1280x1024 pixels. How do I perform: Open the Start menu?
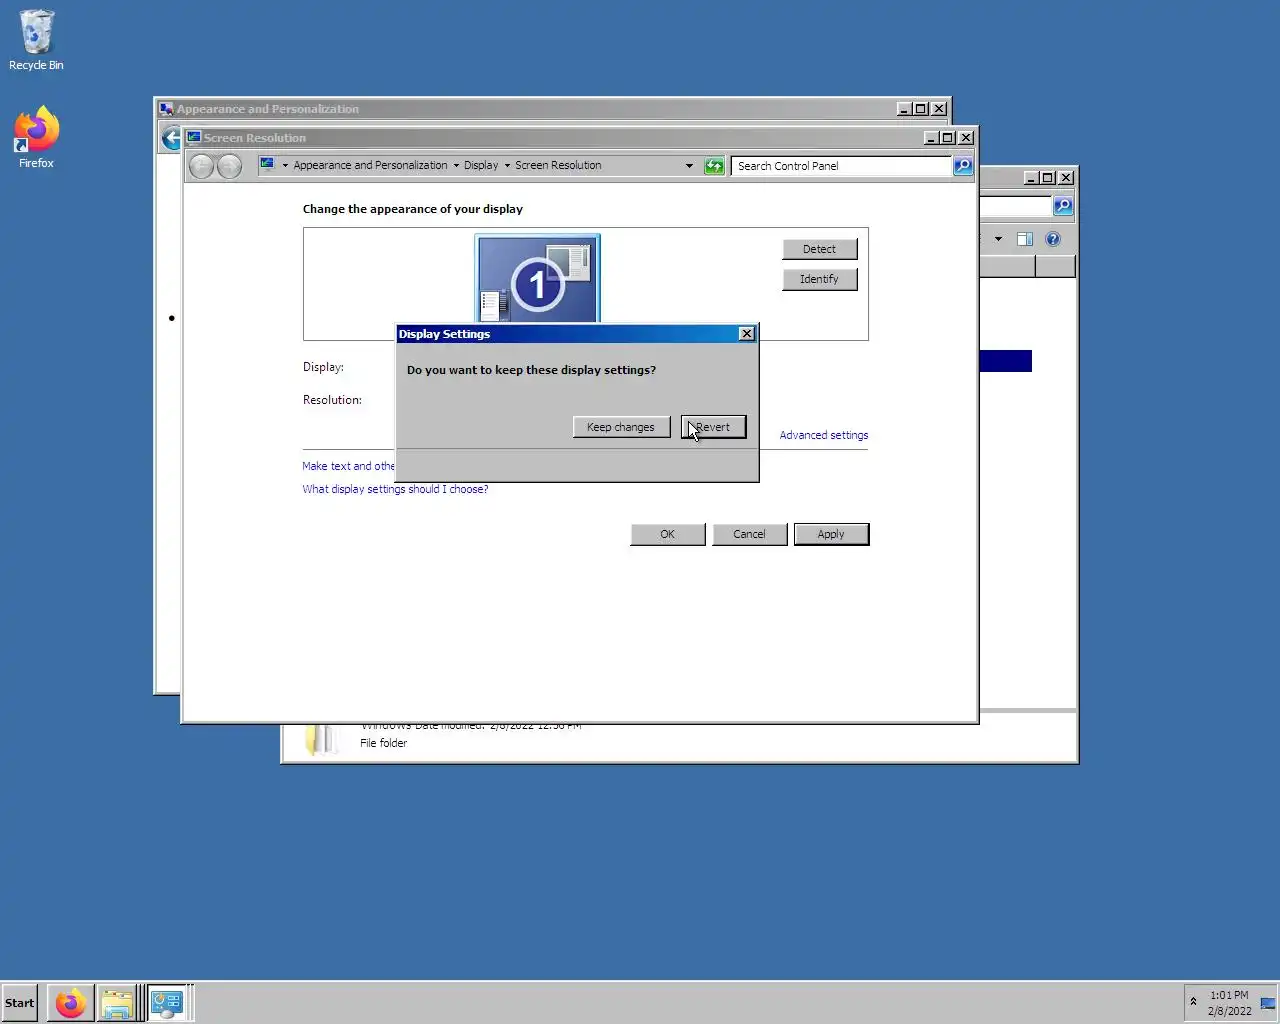[19, 1003]
